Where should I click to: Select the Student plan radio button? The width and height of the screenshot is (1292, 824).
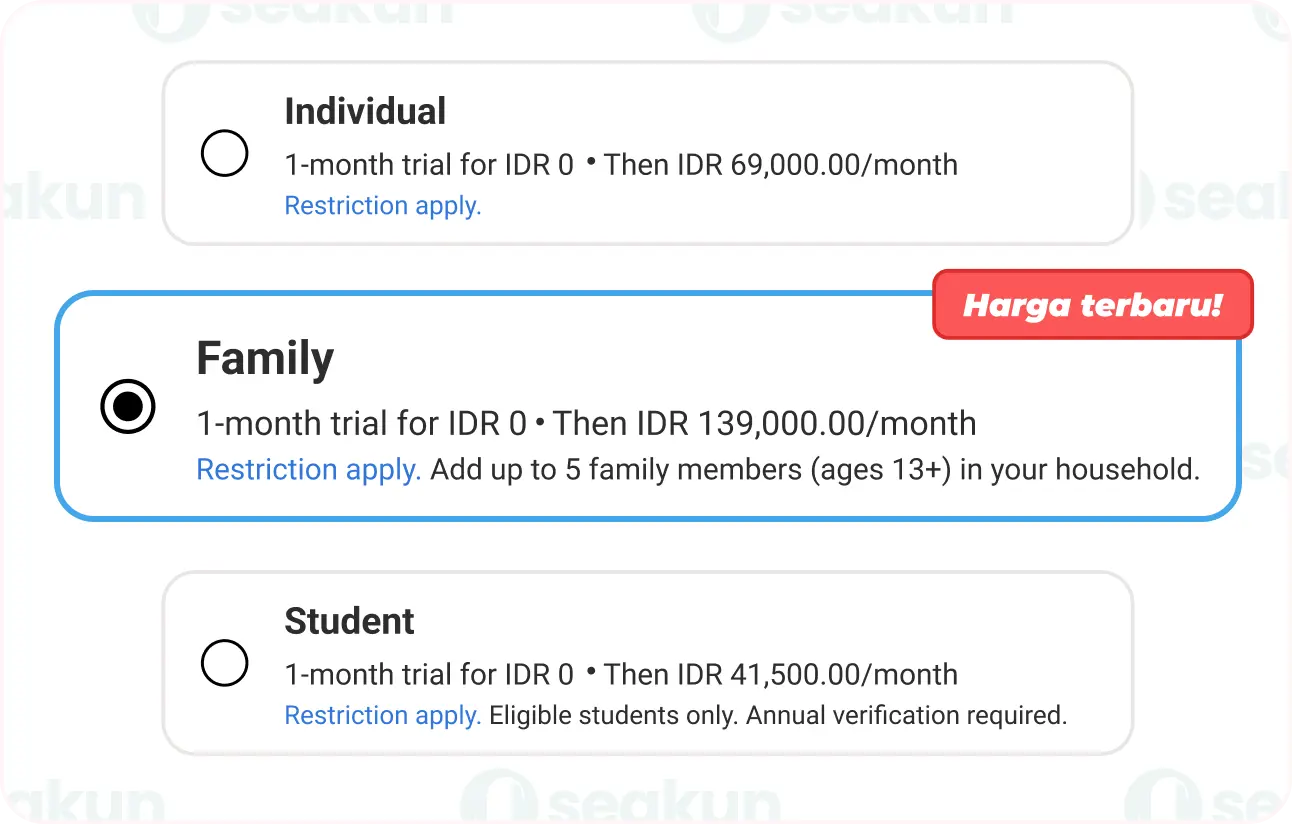(224, 663)
